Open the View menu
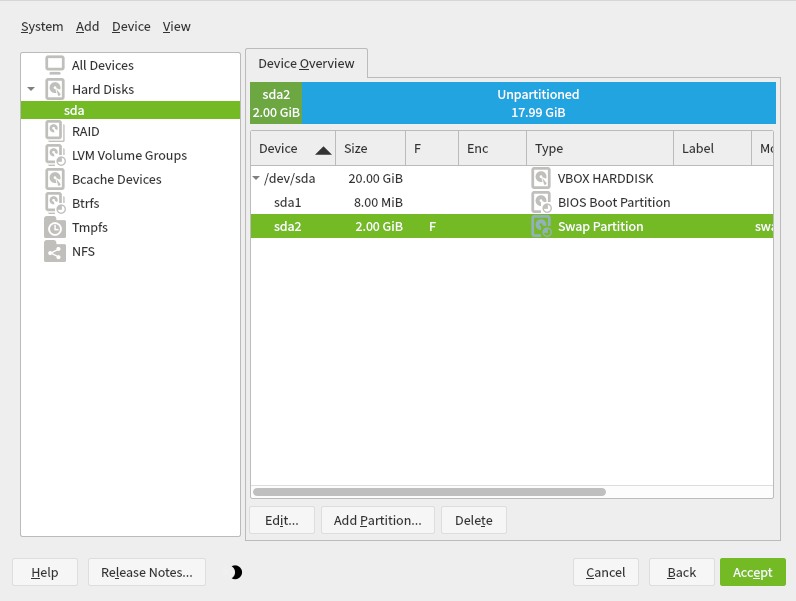796x601 pixels. (x=177, y=26)
